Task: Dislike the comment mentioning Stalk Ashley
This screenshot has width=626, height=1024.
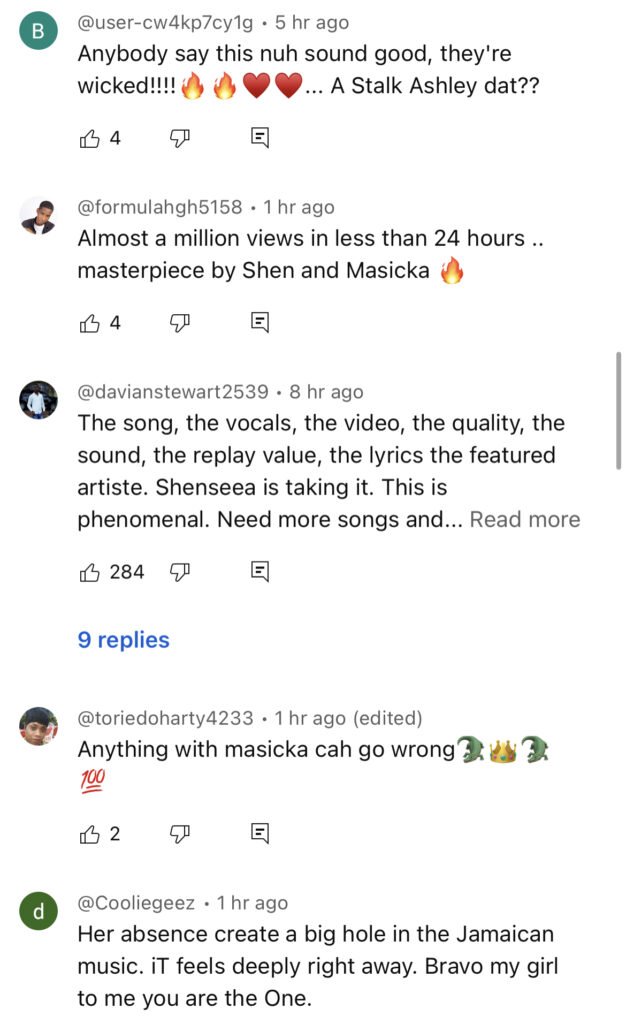Action: click(x=180, y=138)
